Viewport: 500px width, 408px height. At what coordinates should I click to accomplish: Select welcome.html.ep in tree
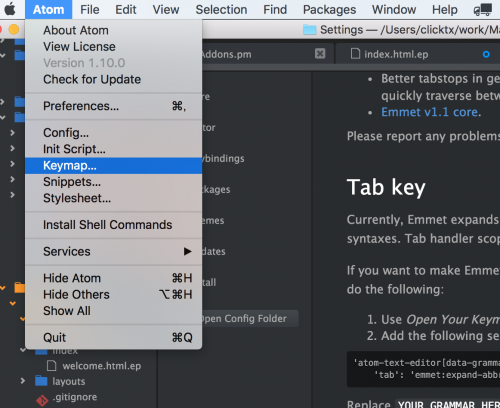point(102,366)
